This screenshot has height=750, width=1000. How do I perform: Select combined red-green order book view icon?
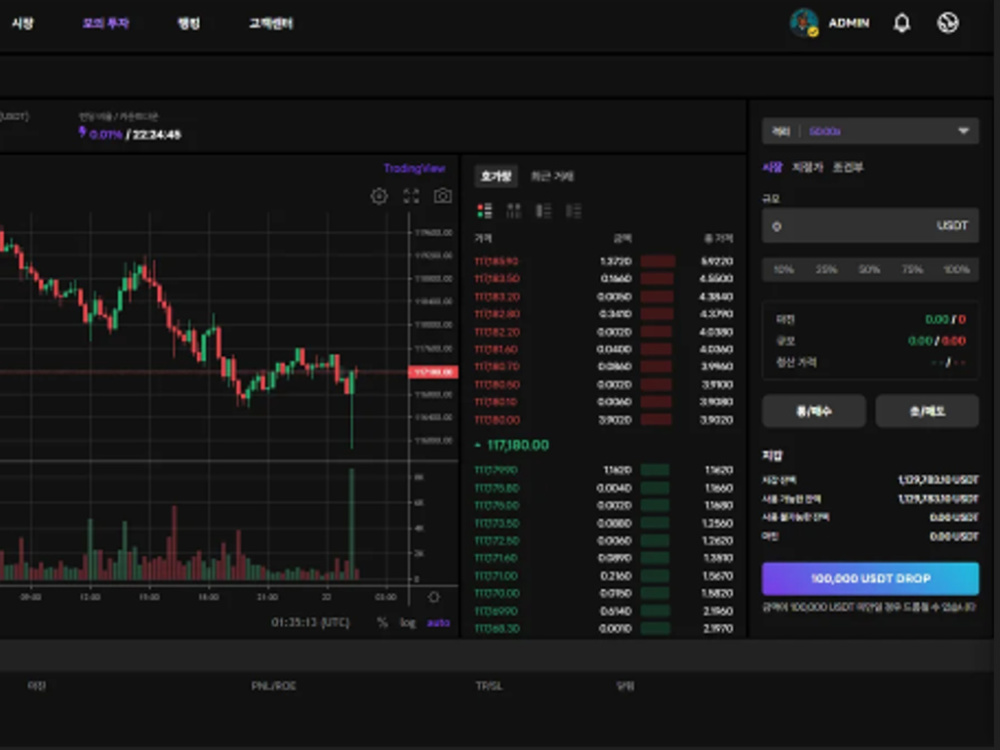click(484, 210)
